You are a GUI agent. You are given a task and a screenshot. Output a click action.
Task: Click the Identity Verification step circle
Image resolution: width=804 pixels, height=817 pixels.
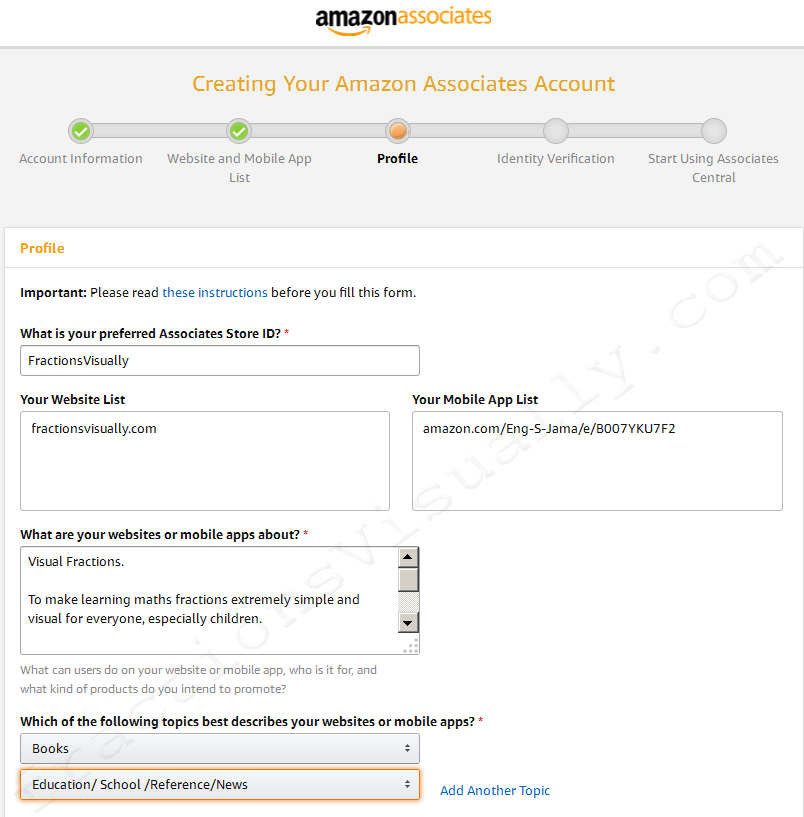tap(555, 131)
